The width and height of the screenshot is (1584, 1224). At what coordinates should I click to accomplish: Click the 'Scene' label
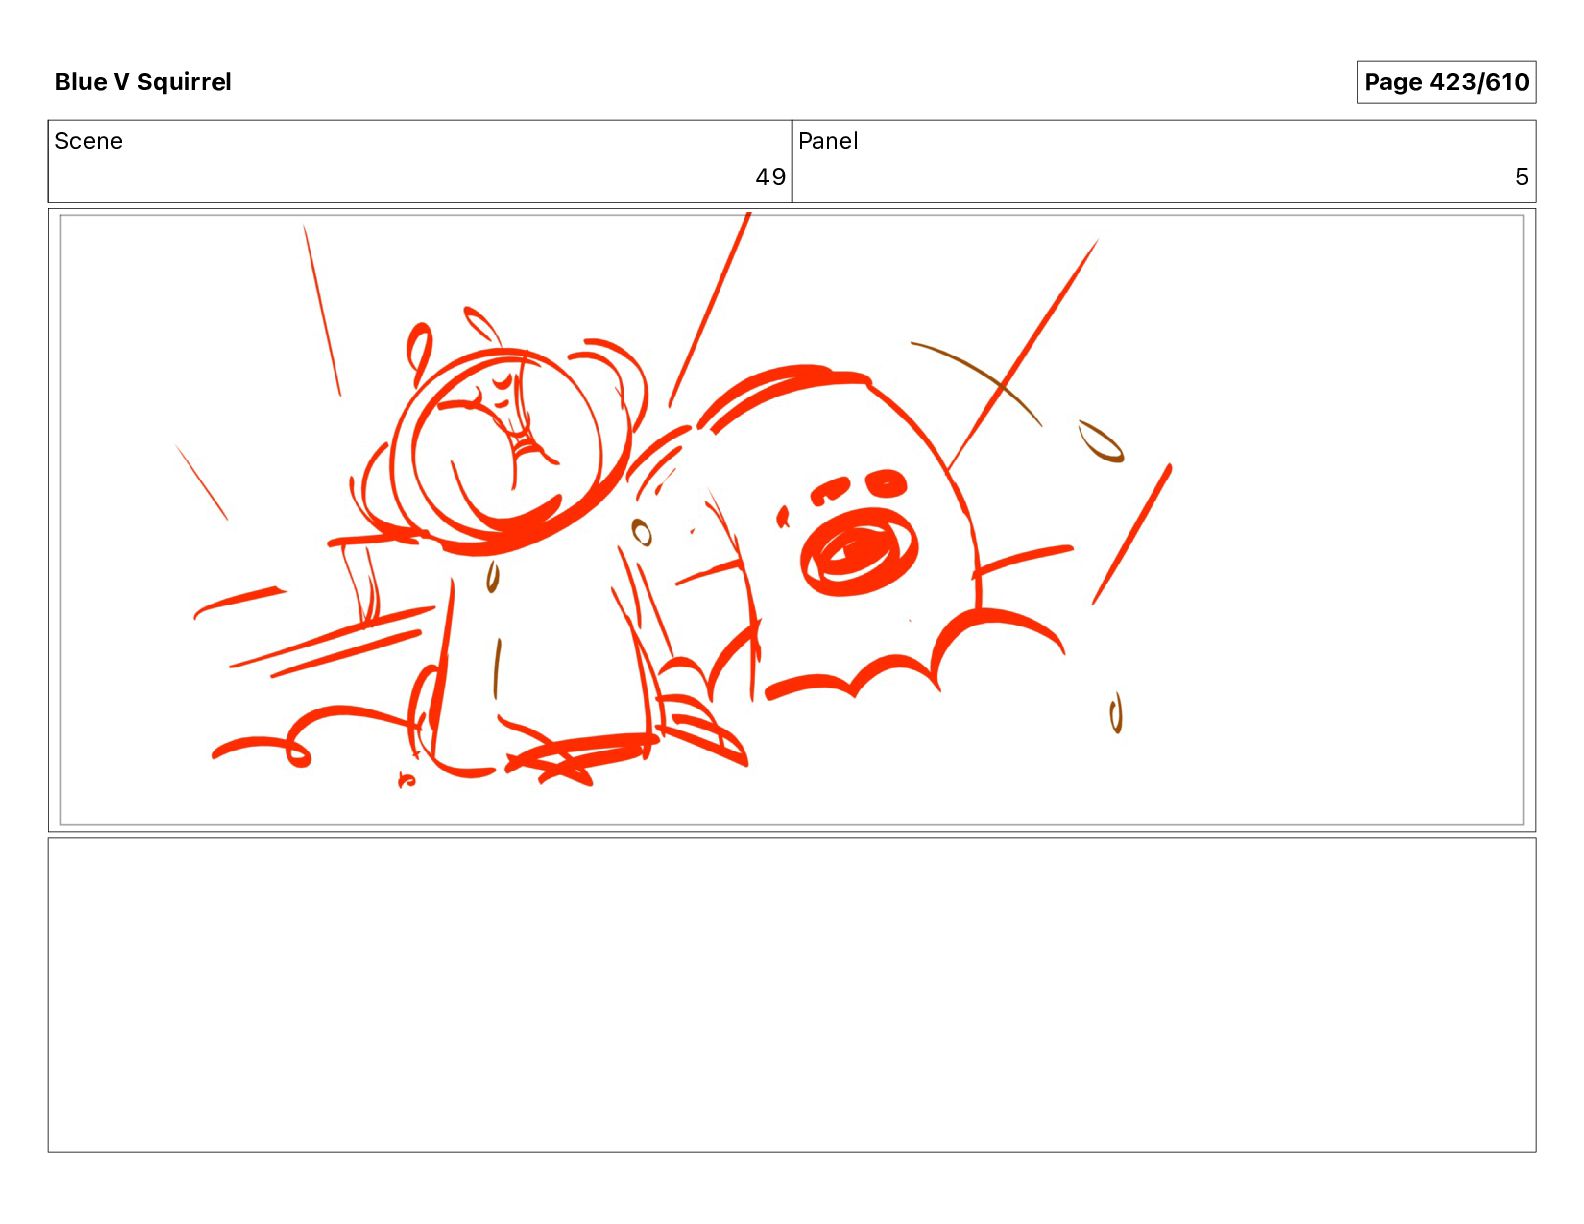[89, 141]
